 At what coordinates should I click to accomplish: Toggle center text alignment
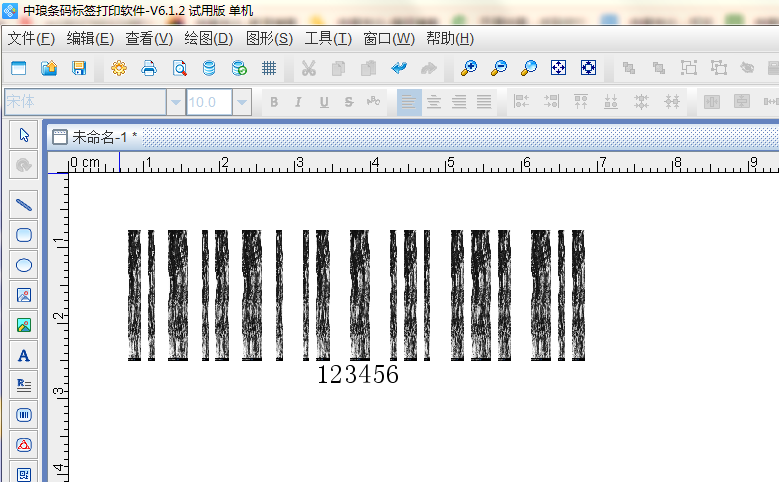click(x=434, y=102)
